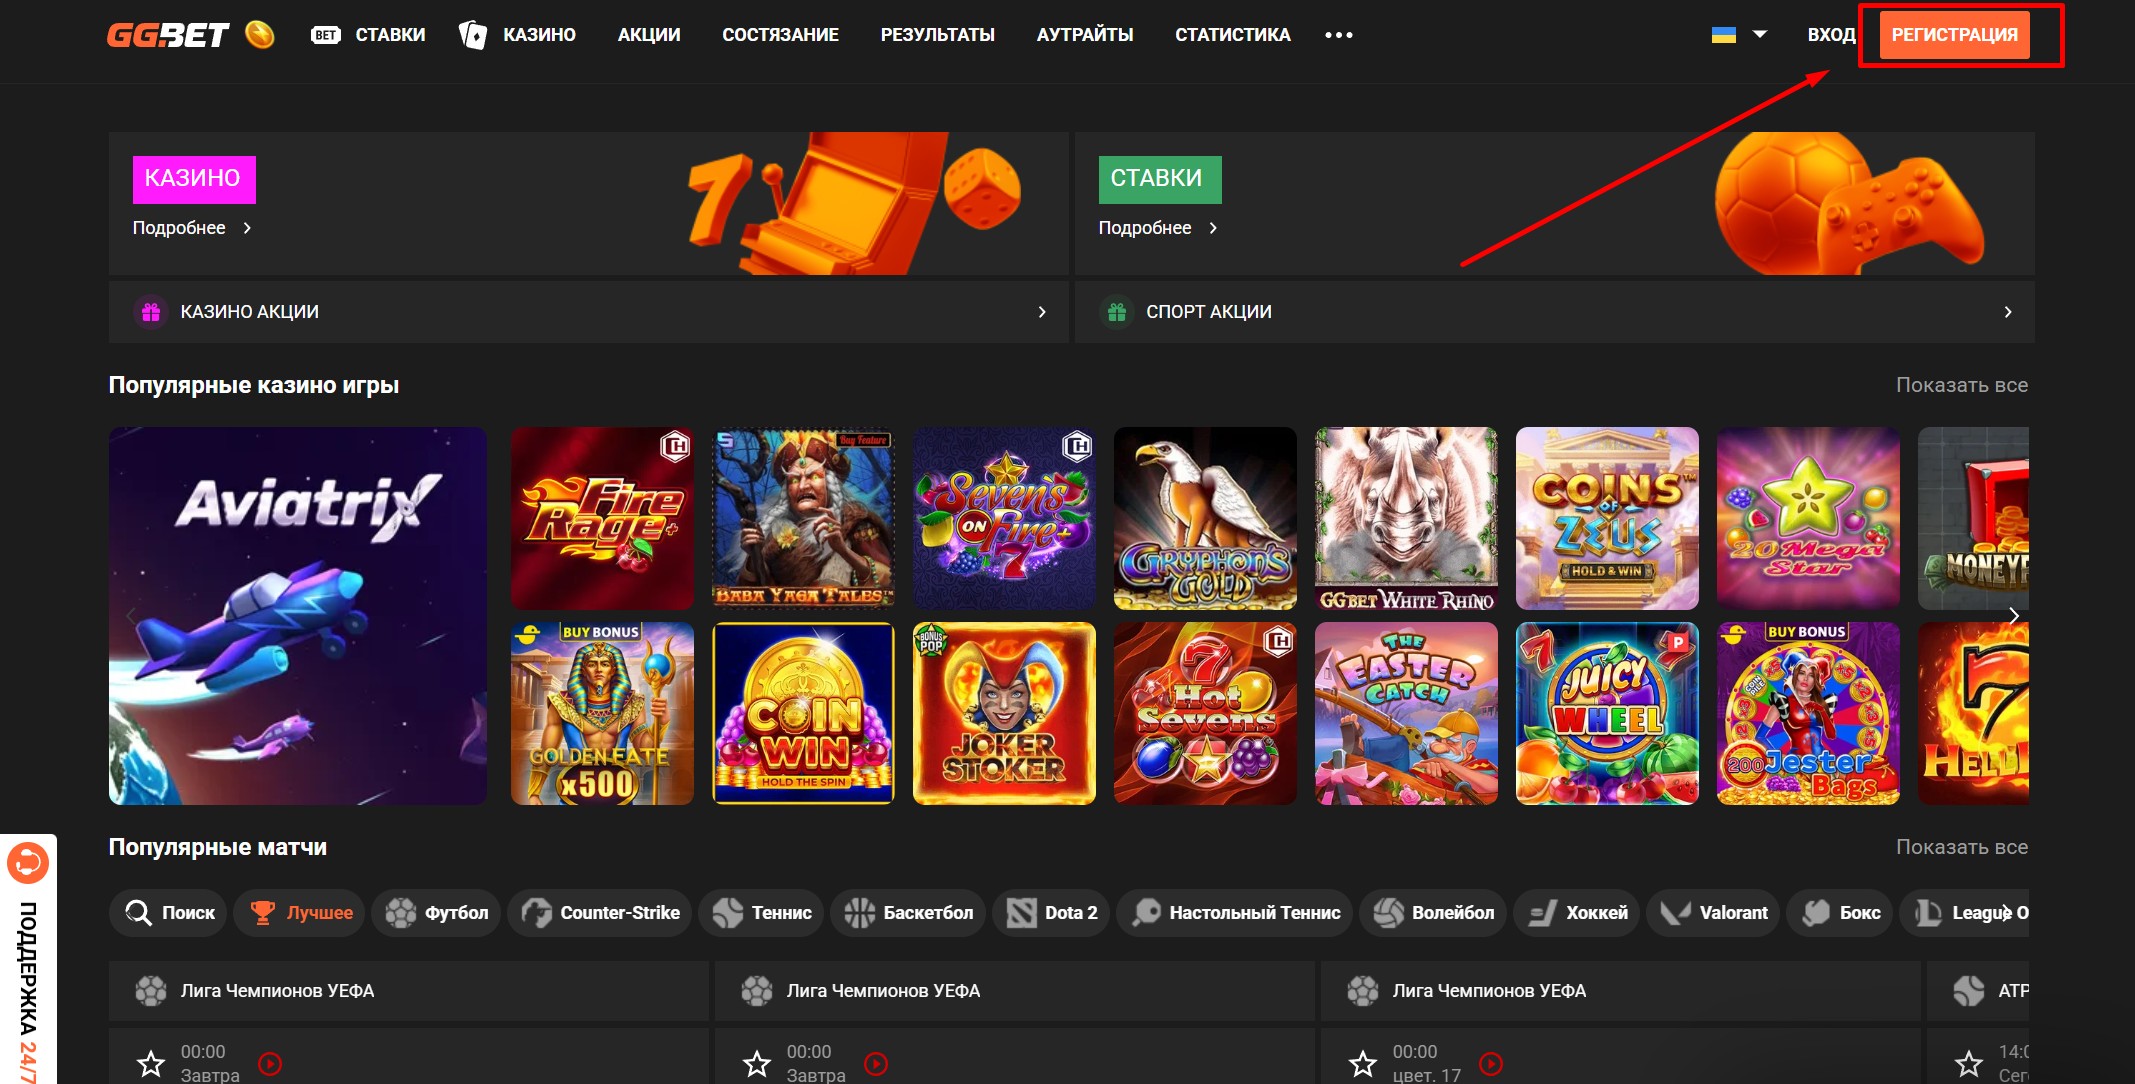Open Joker Stoker game thumbnail
Image resolution: width=2135 pixels, height=1084 pixels.
tap(1004, 713)
